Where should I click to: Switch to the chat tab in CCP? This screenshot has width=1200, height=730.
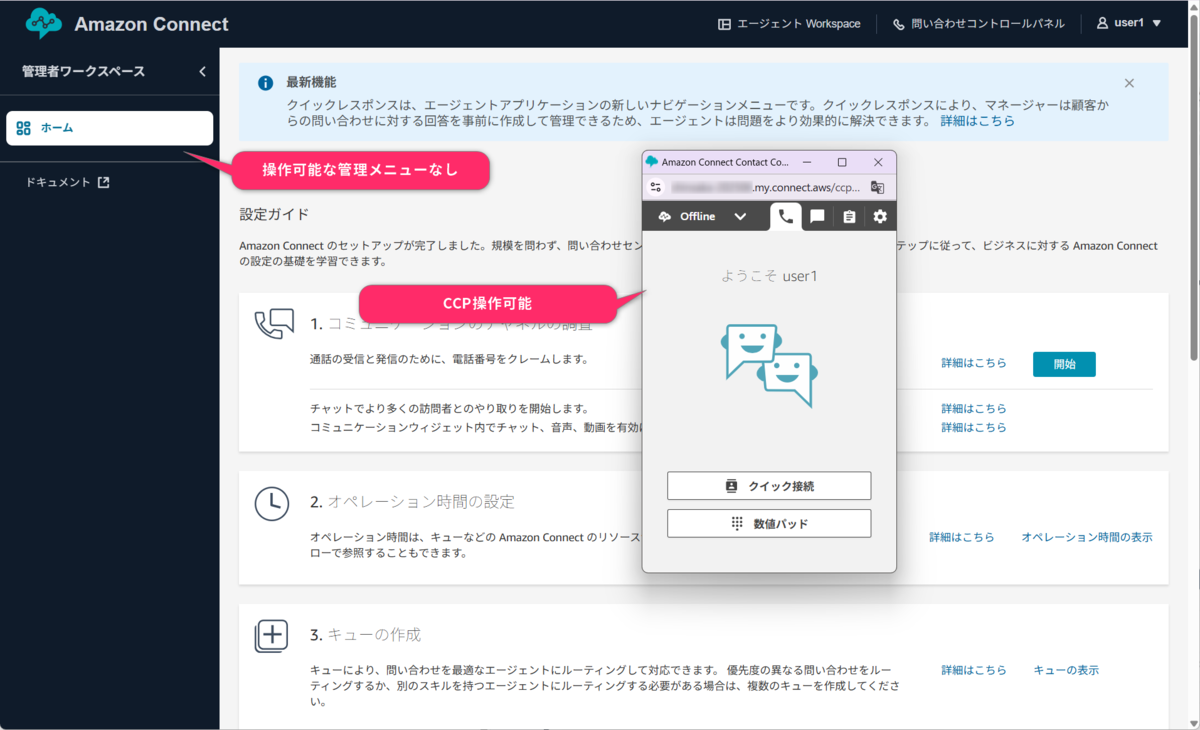click(x=817, y=216)
